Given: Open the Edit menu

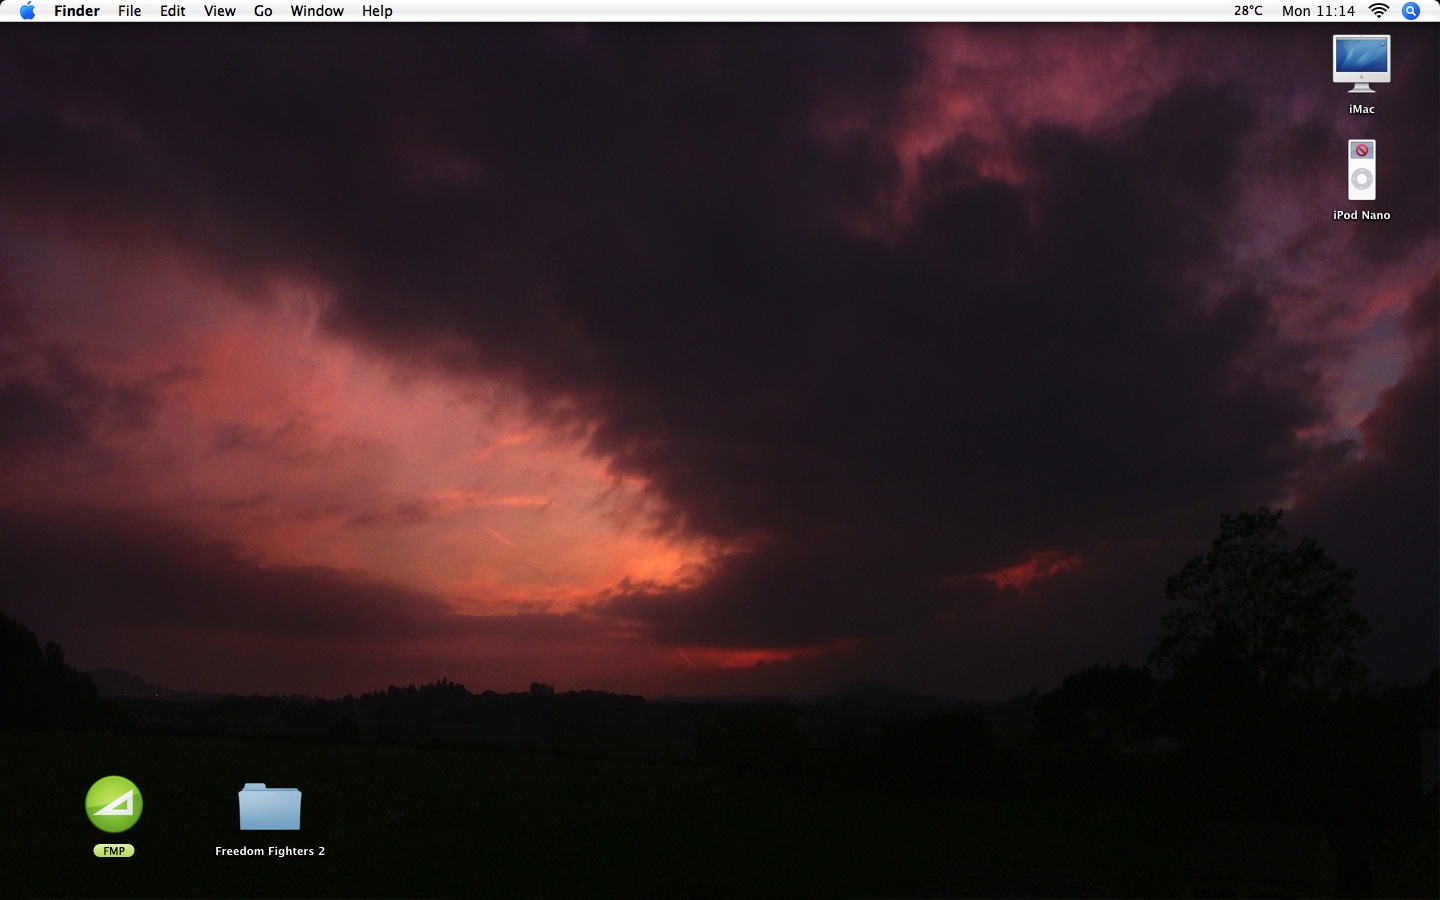Looking at the screenshot, I should click(x=173, y=11).
